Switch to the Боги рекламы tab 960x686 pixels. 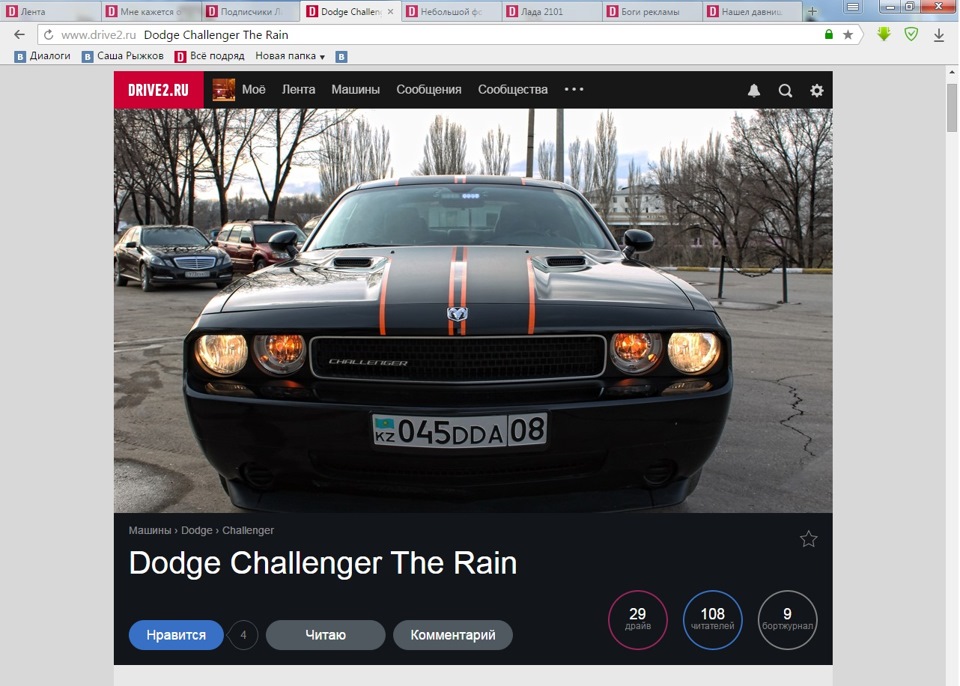click(x=653, y=11)
